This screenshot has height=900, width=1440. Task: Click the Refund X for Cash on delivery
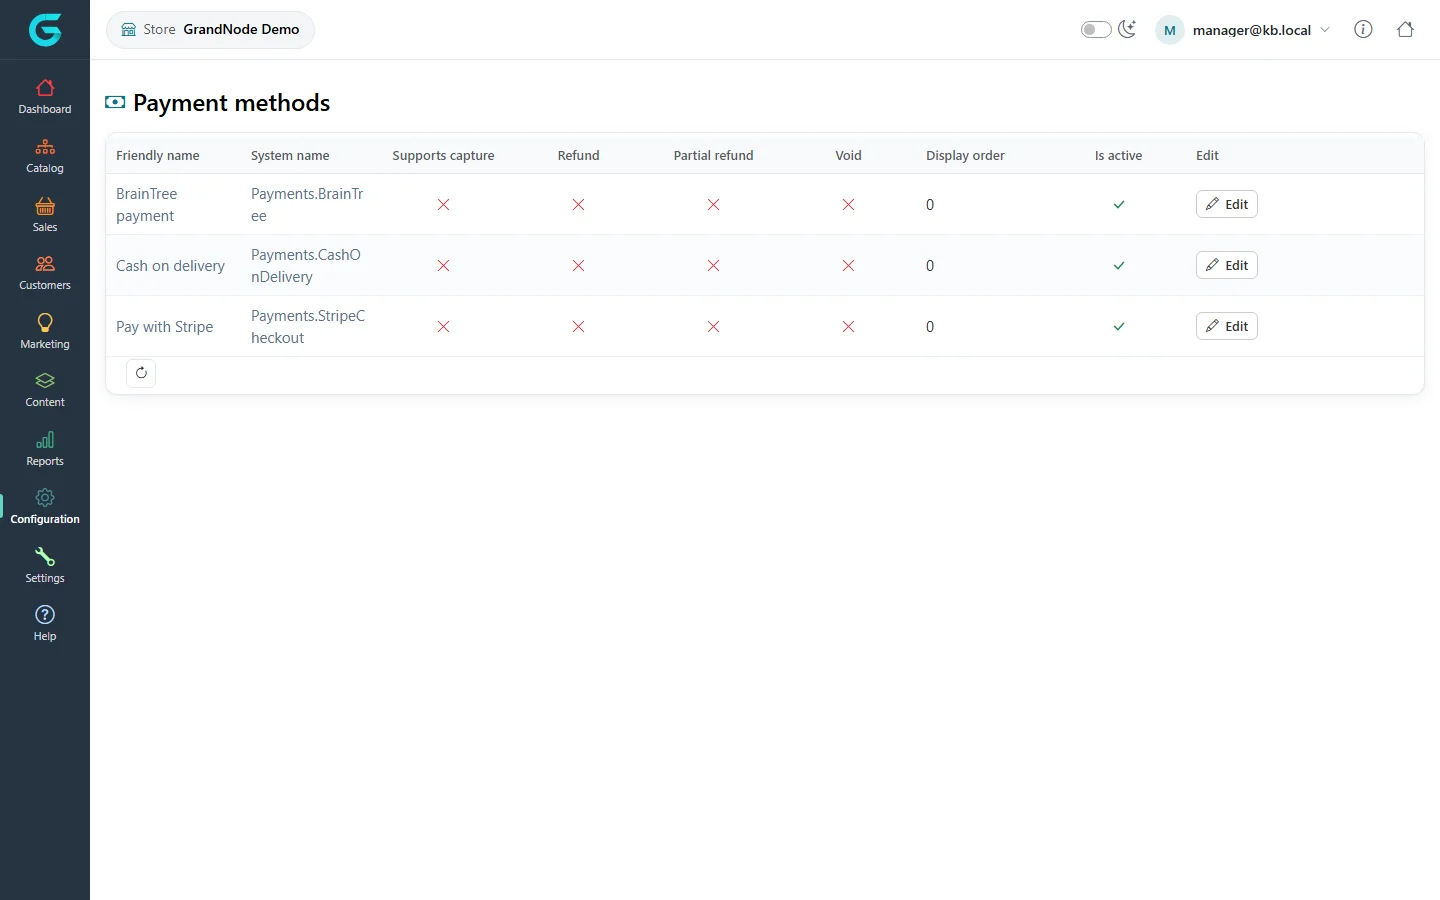tap(578, 266)
